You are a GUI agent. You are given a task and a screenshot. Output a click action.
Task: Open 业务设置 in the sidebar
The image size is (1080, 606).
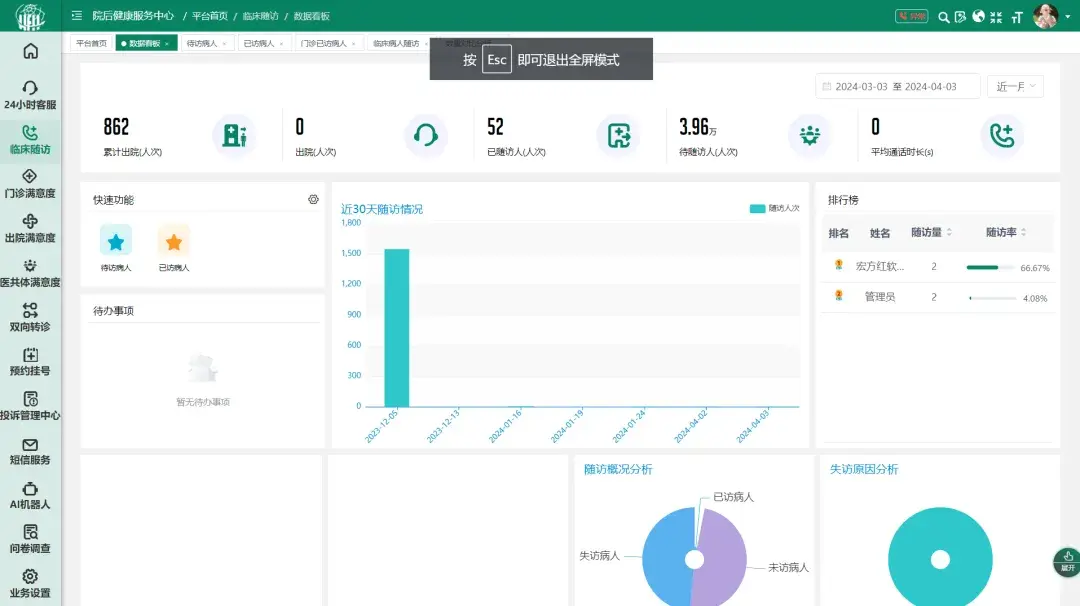click(x=30, y=584)
